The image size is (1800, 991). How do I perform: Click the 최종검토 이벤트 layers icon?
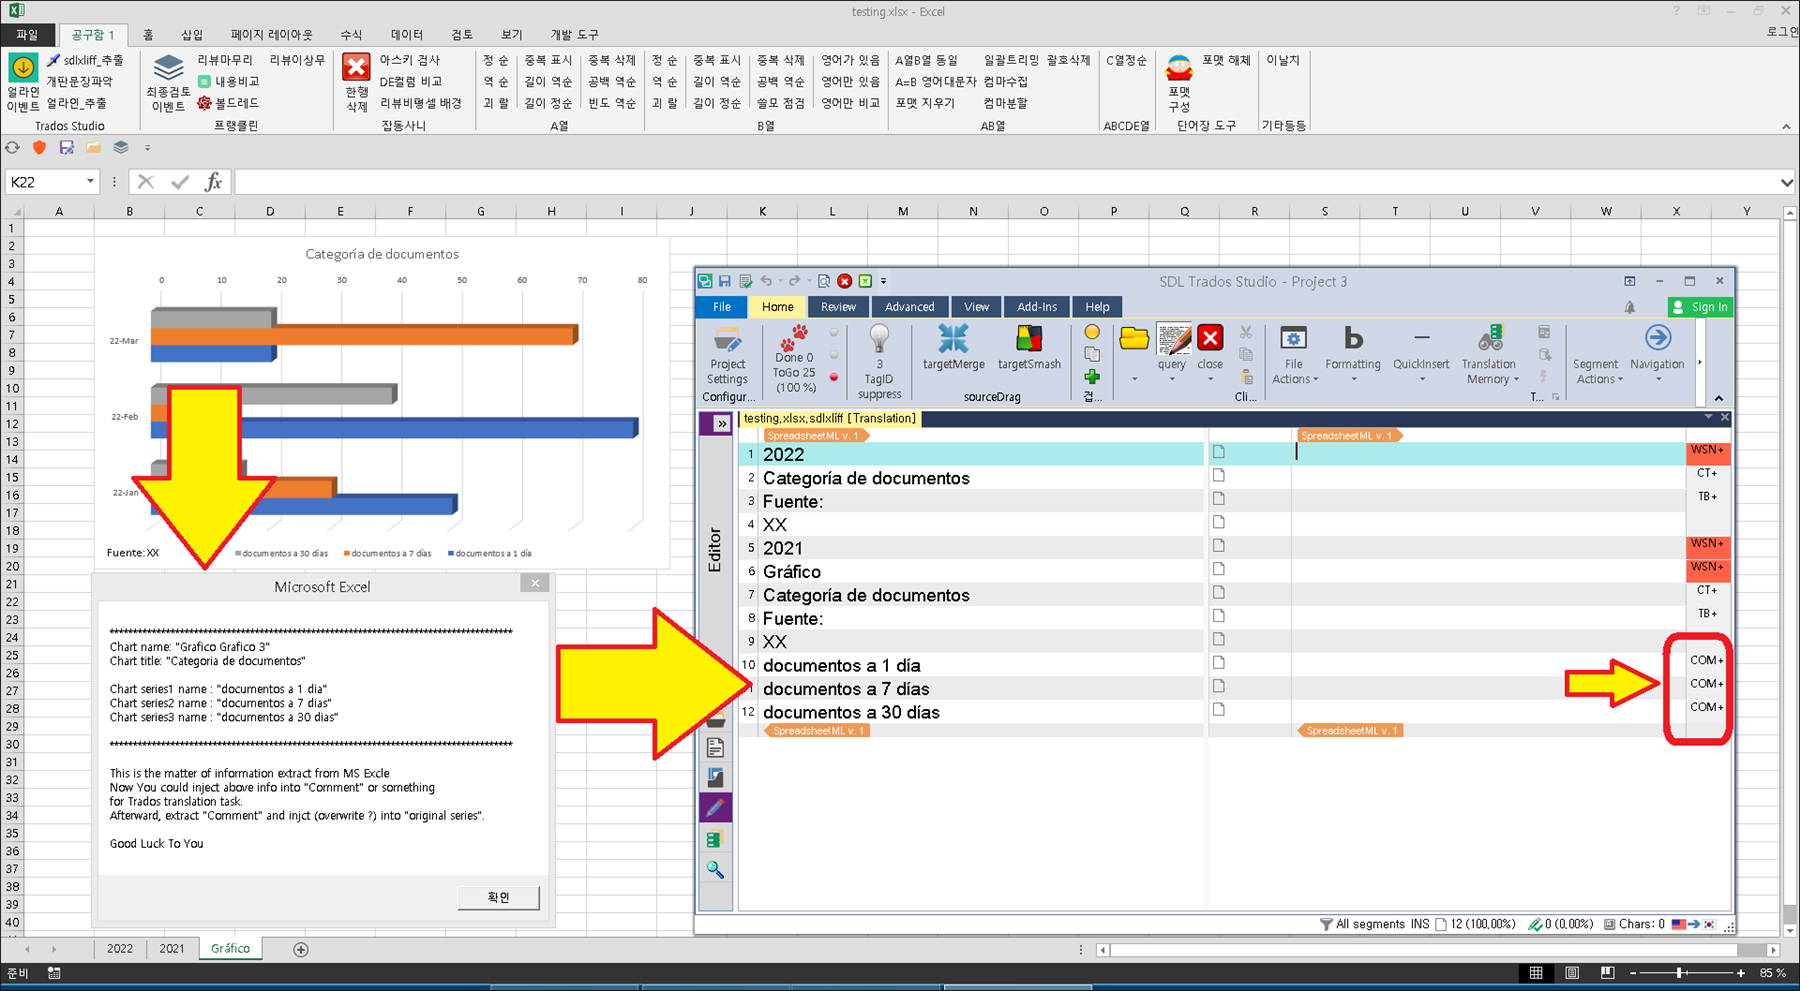(x=168, y=69)
